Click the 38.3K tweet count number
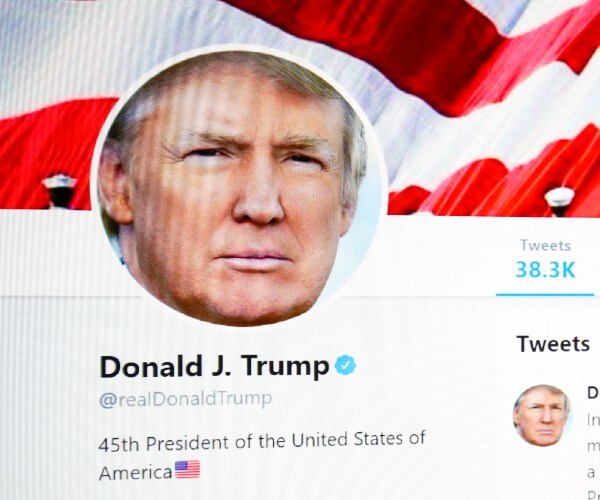Viewport: 600px width, 500px height. pos(545,270)
